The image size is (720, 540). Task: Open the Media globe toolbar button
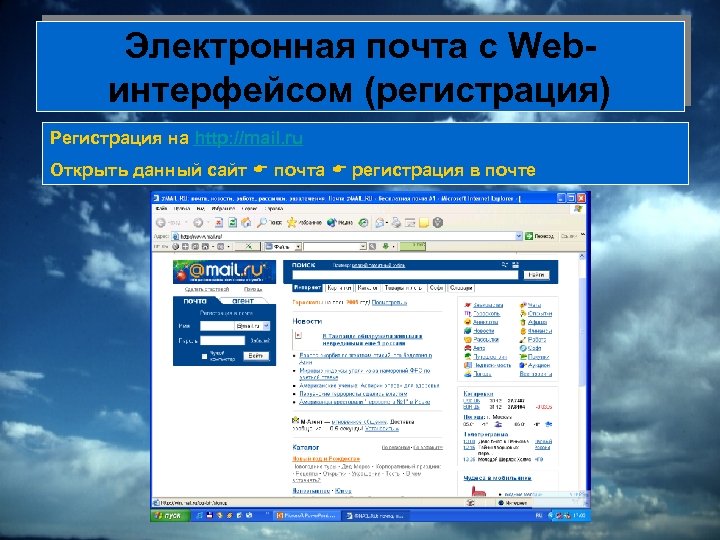click(340, 223)
